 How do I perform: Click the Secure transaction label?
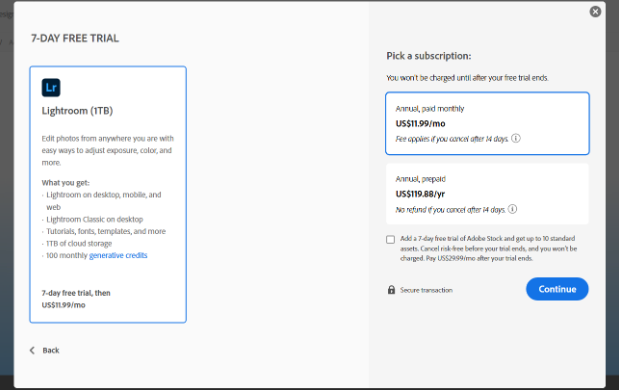pos(426,290)
